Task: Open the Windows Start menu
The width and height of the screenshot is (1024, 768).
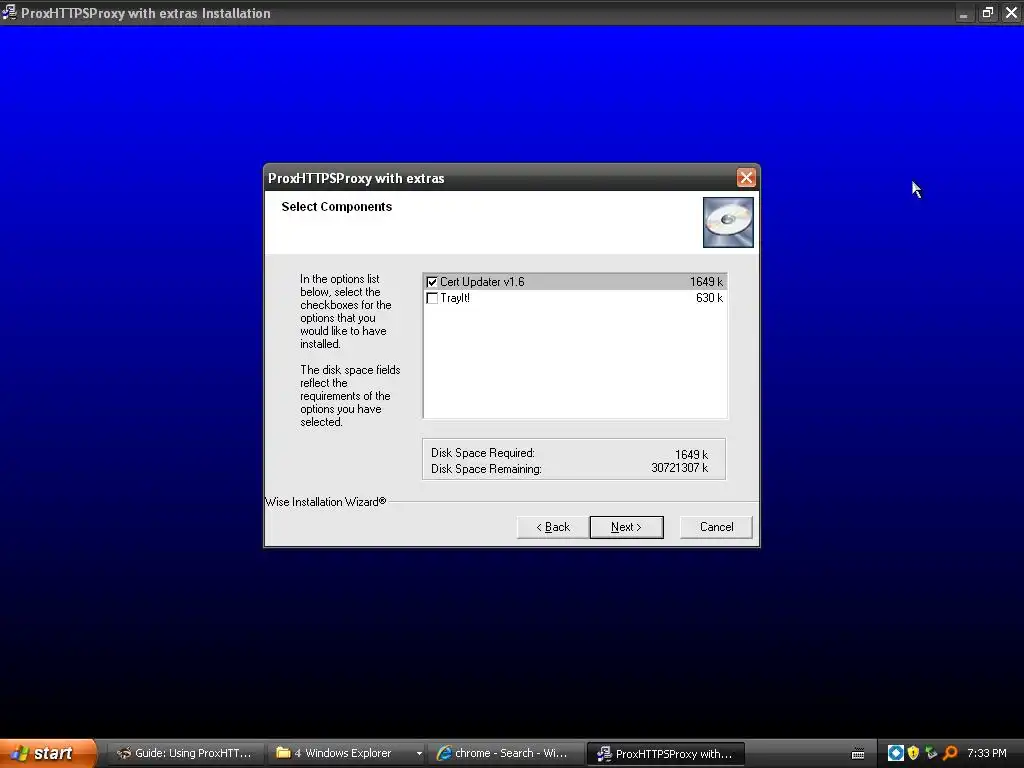Action: pos(48,753)
